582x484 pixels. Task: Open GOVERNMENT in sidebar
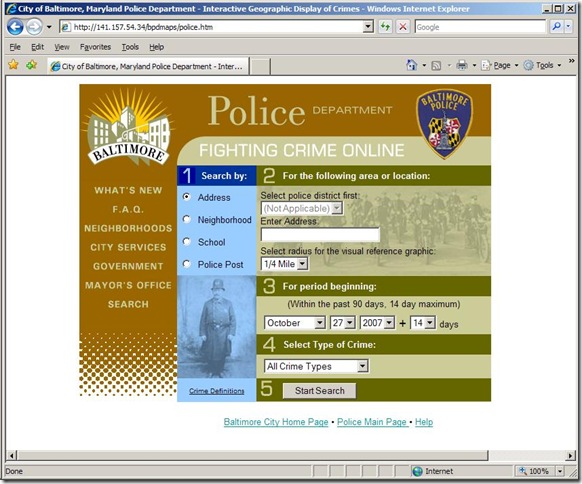(x=128, y=266)
